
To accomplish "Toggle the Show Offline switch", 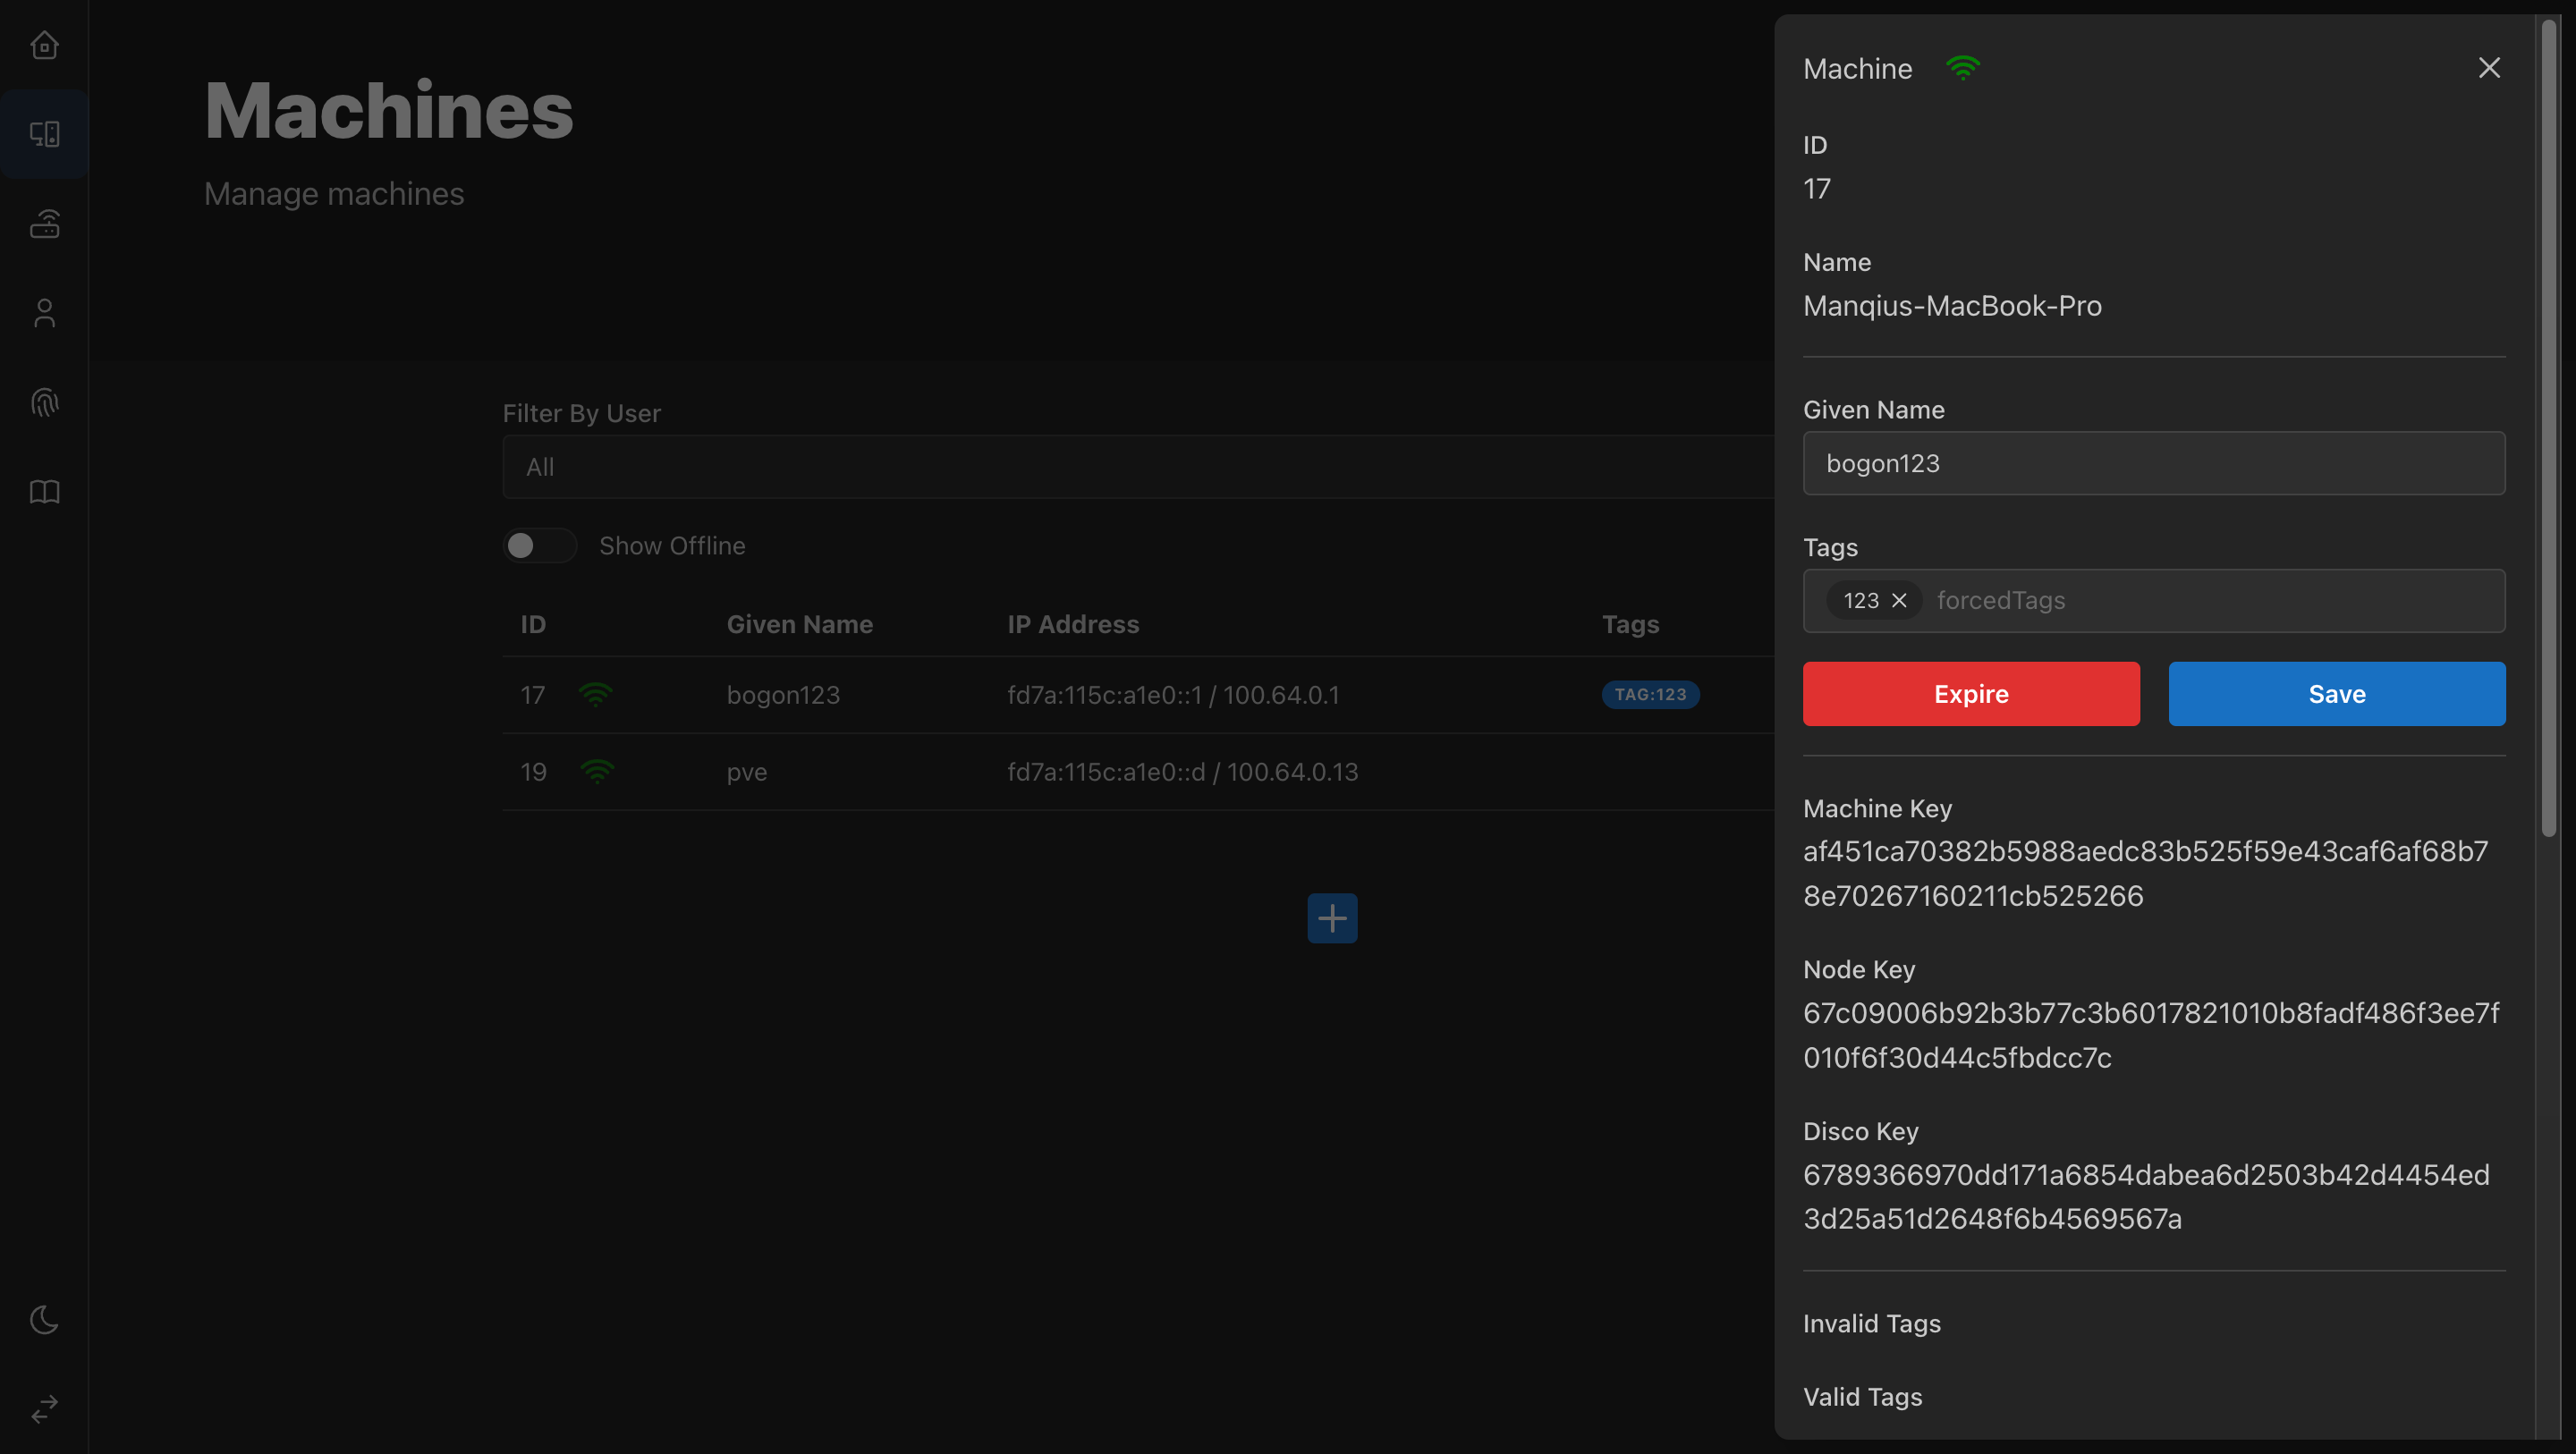I will click(x=539, y=545).
